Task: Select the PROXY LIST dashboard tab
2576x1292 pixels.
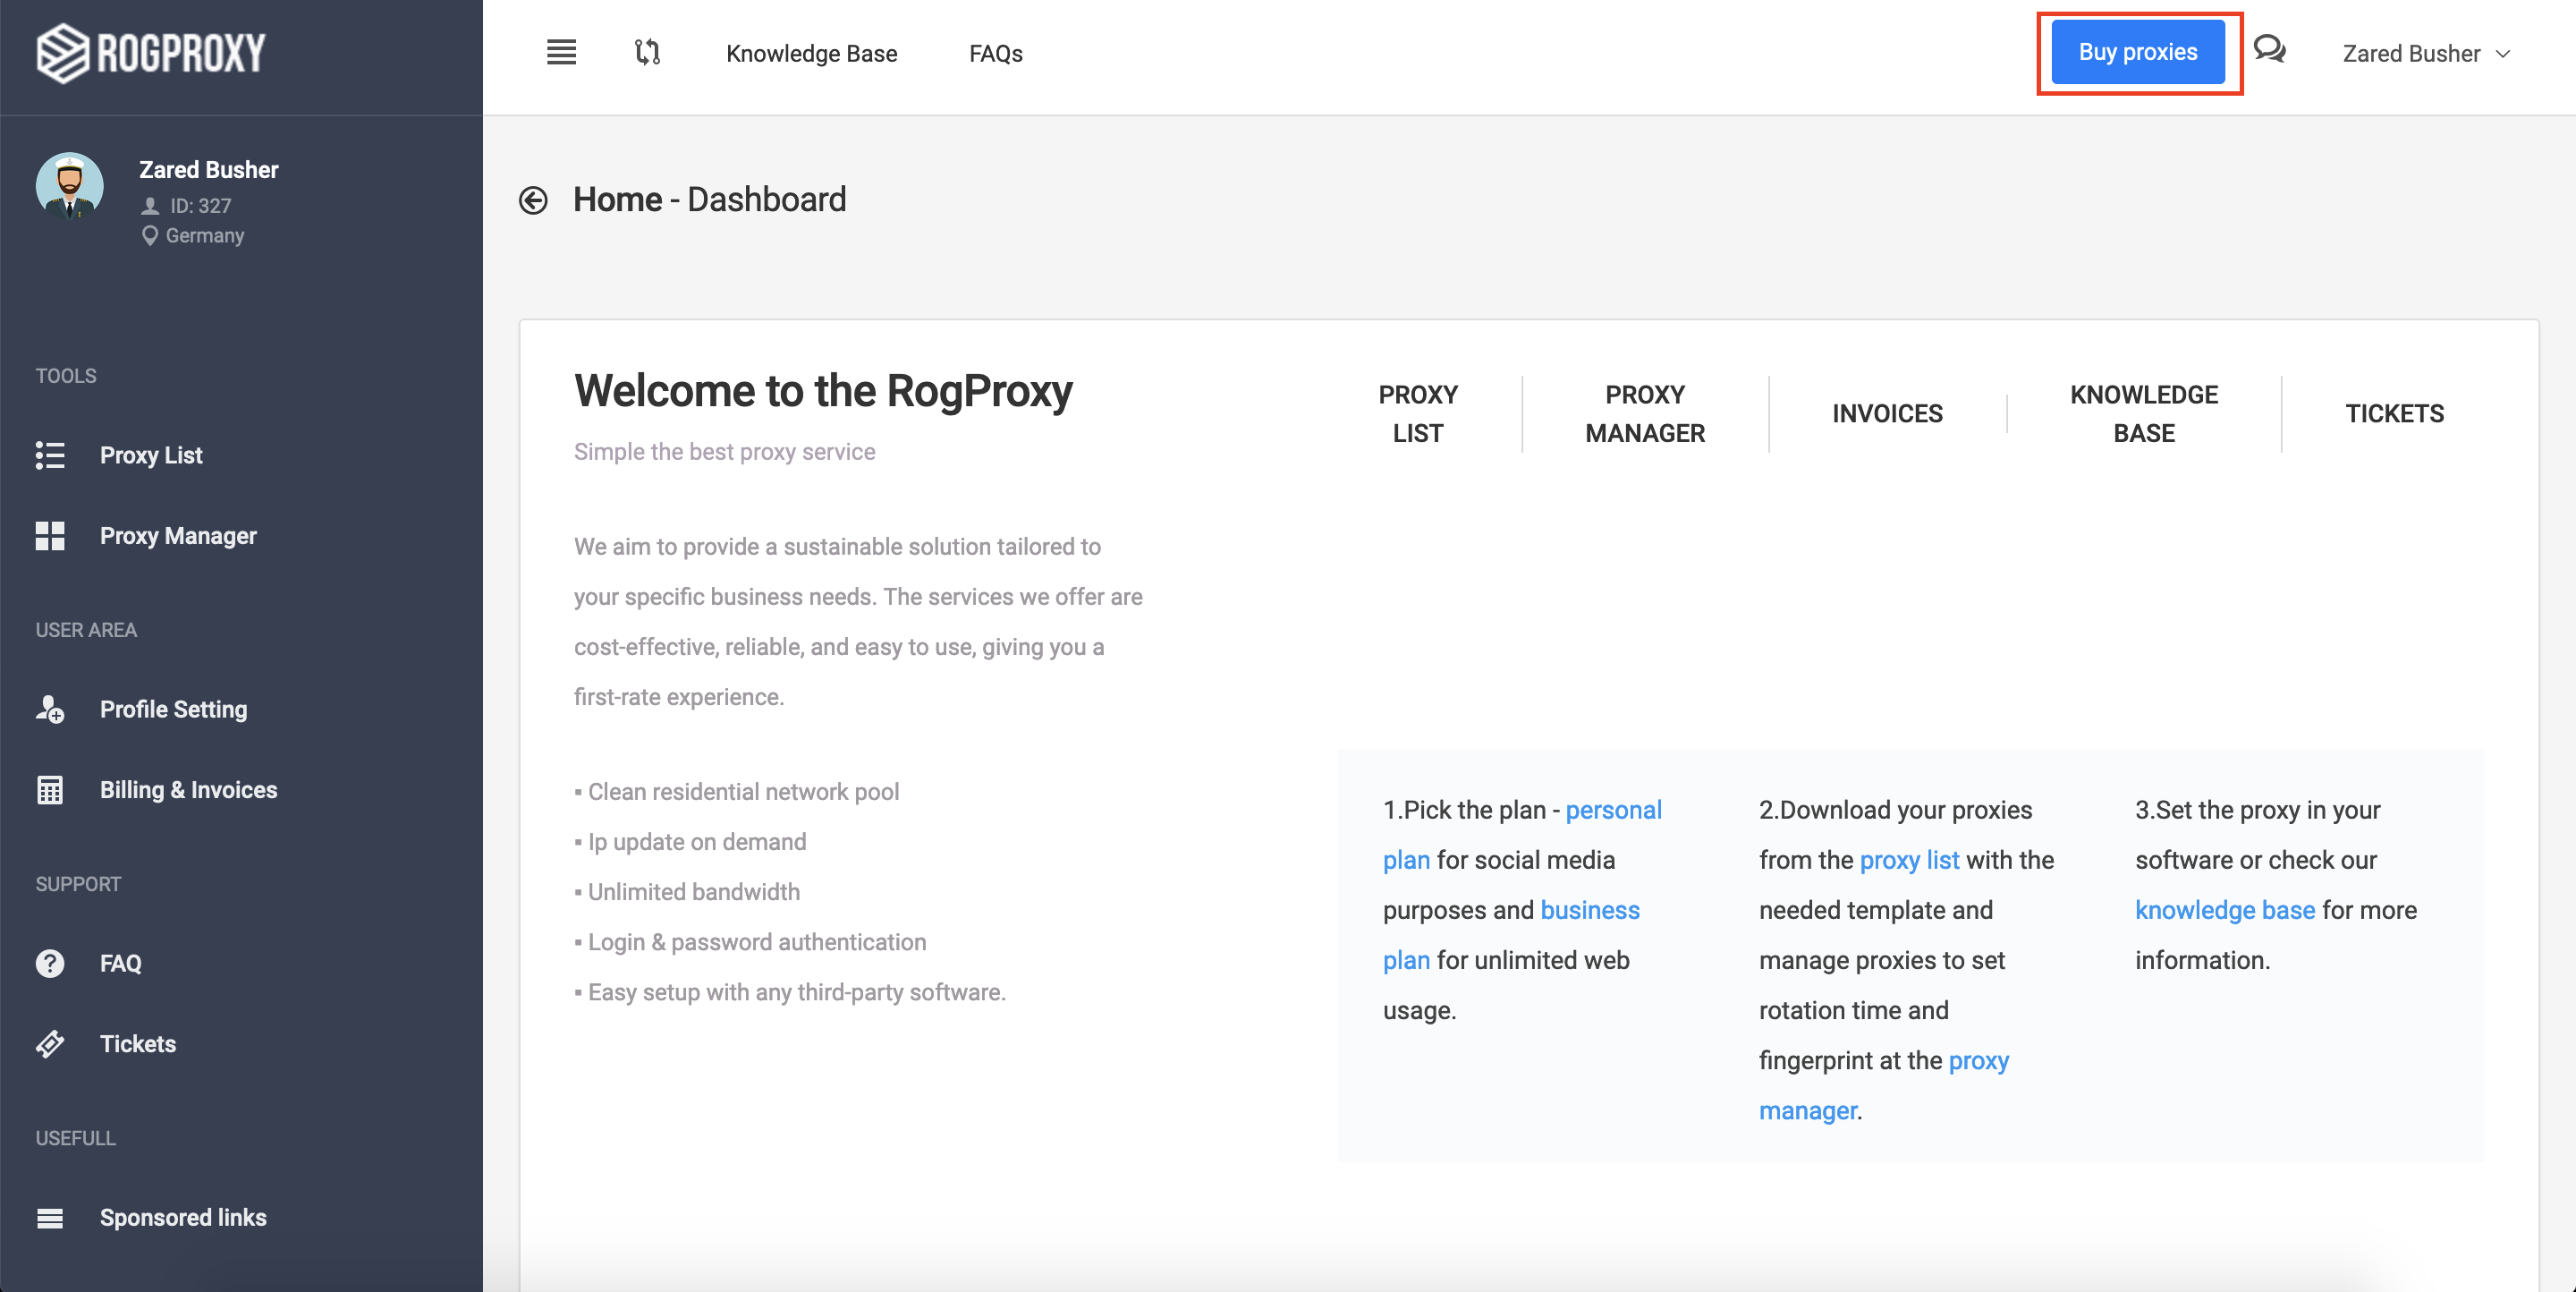Action: 1418,413
